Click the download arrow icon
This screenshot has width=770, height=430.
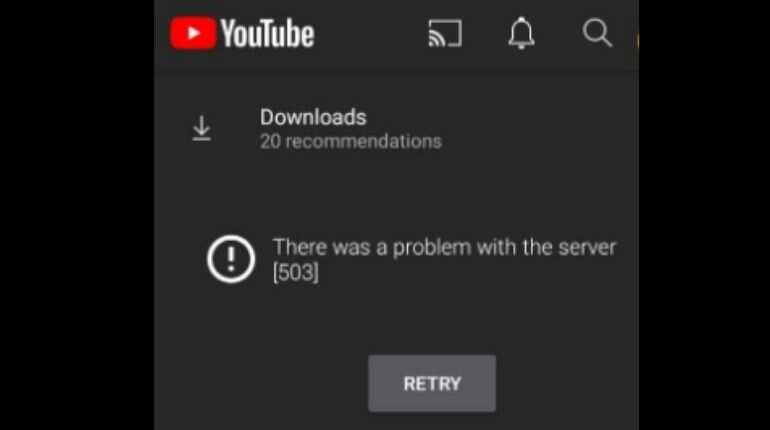point(202,129)
